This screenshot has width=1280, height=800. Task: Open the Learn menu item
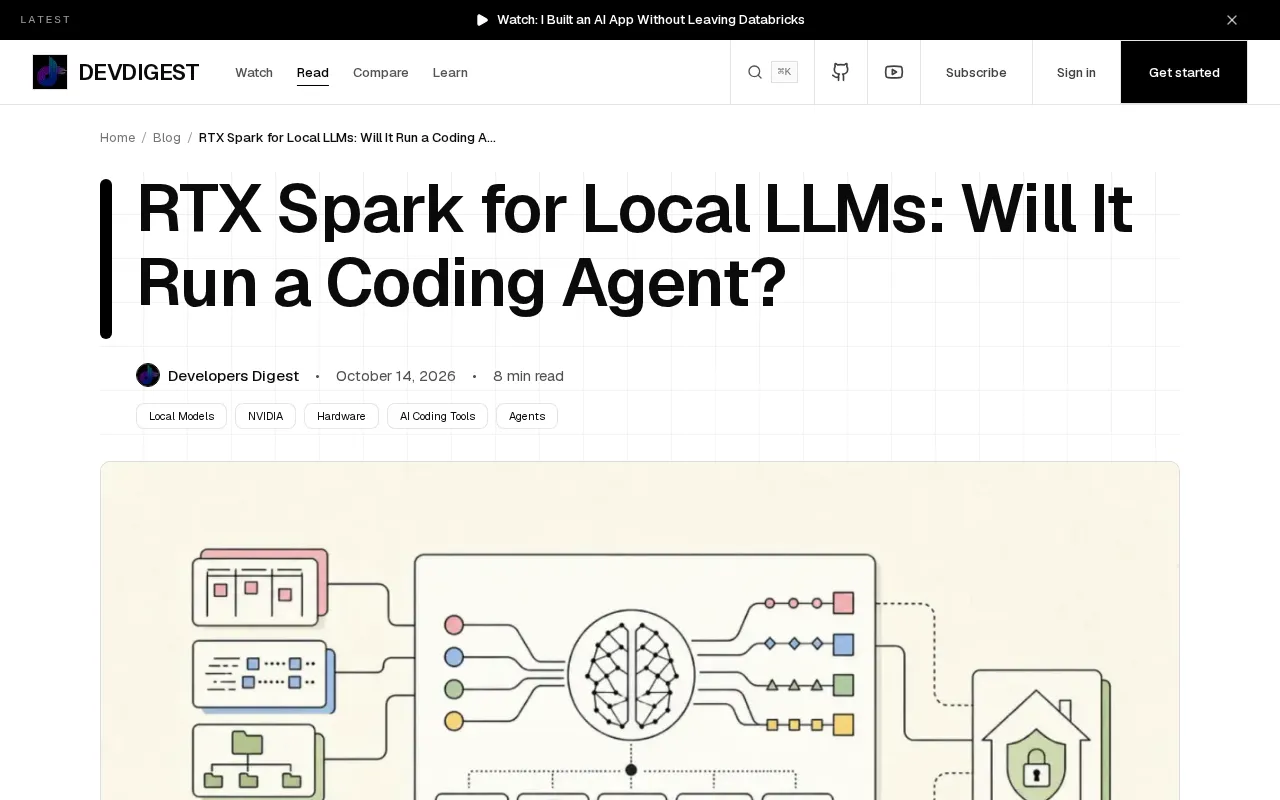point(450,72)
